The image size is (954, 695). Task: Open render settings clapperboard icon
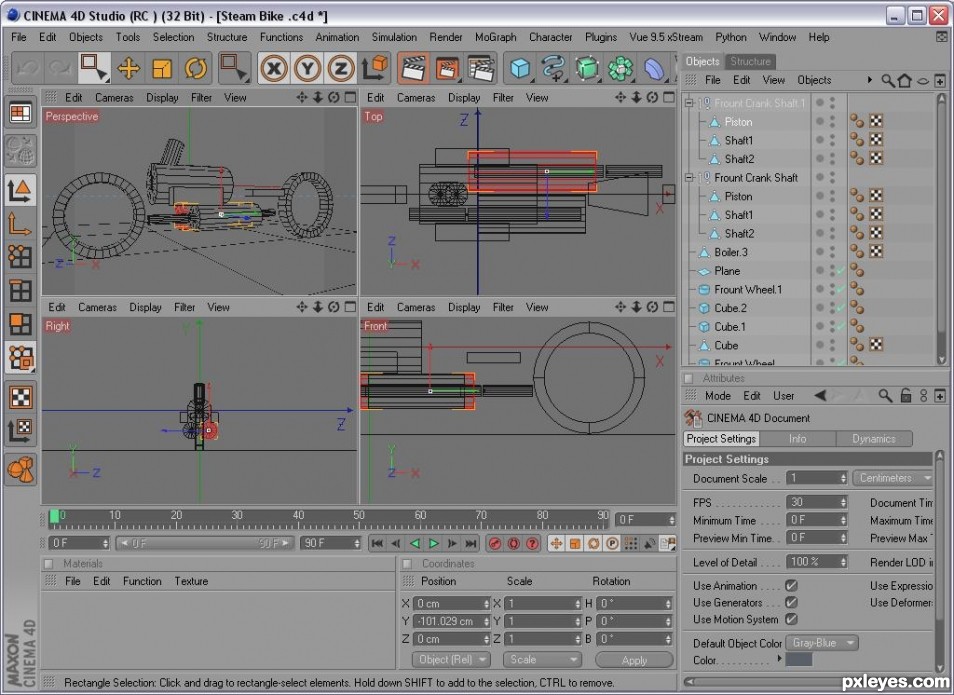tap(481, 68)
